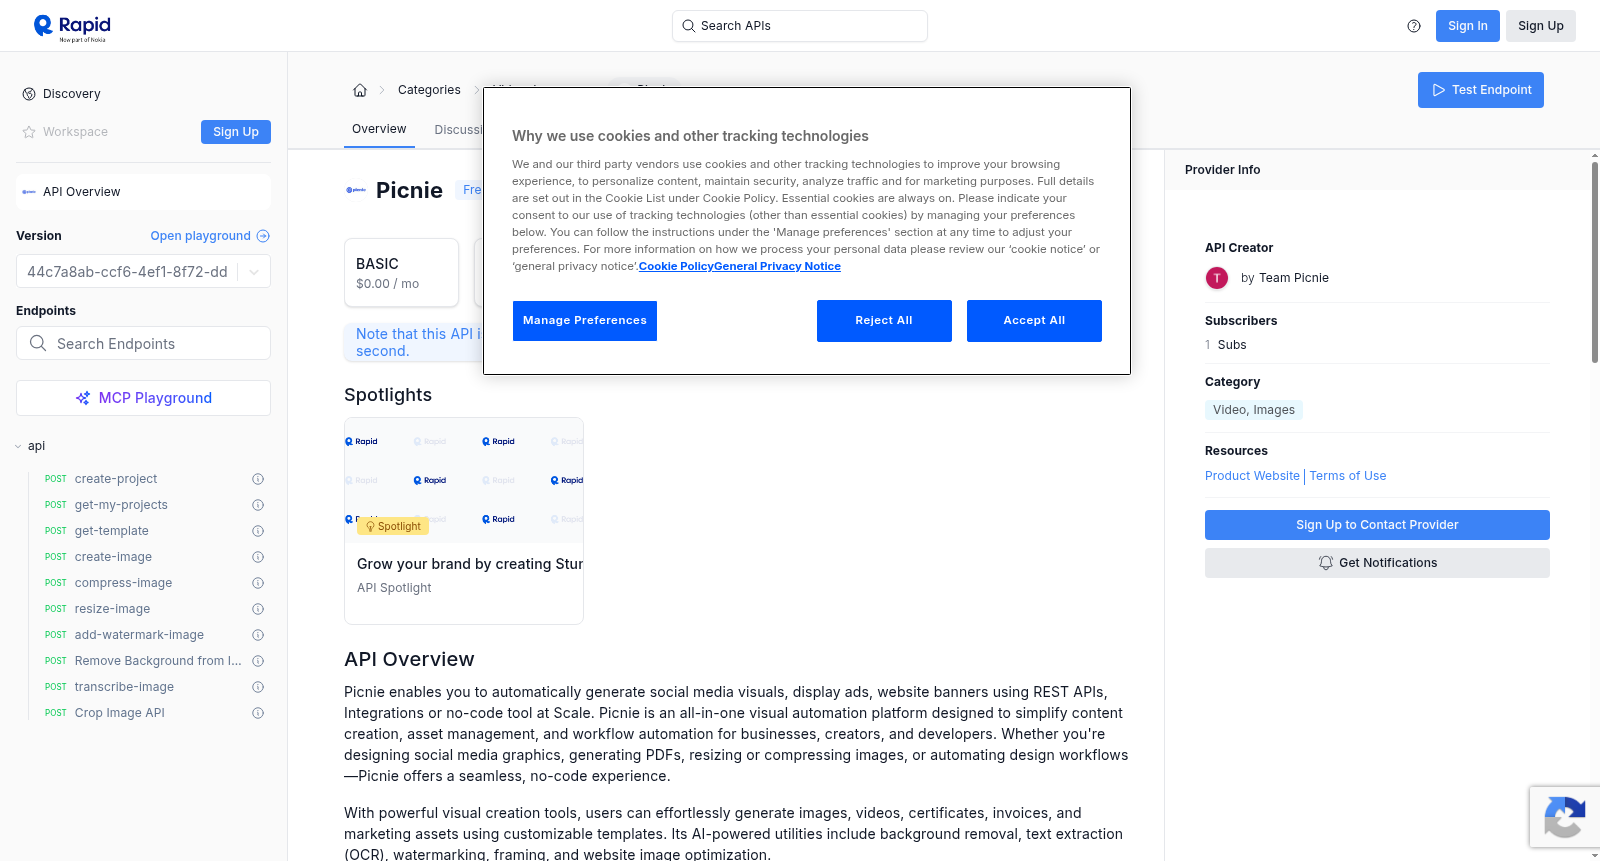The width and height of the screenshot is (1600, 861).
Task: Select the Remove Background endpoint
Action: (x=158, y=661)
